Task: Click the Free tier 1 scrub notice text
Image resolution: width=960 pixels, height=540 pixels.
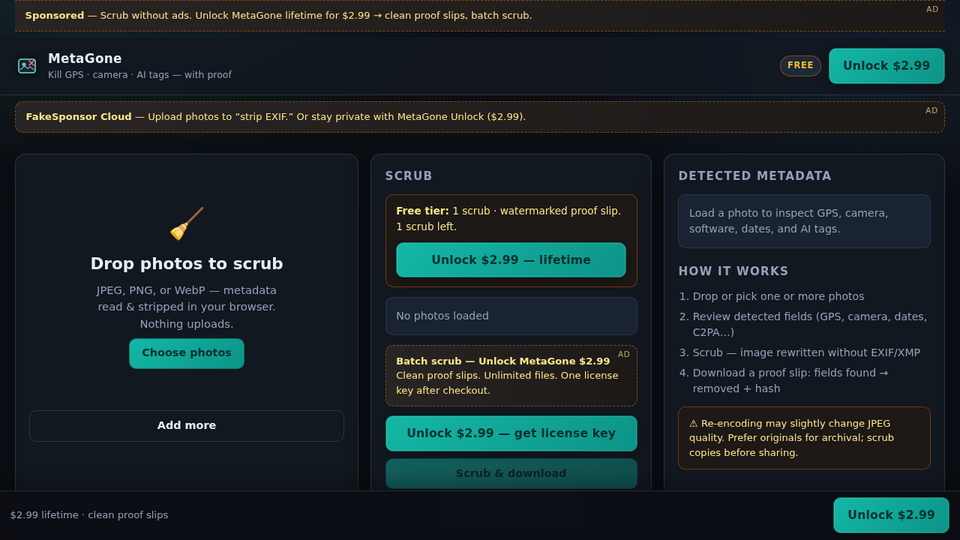Action: click(x=509, y=219)
